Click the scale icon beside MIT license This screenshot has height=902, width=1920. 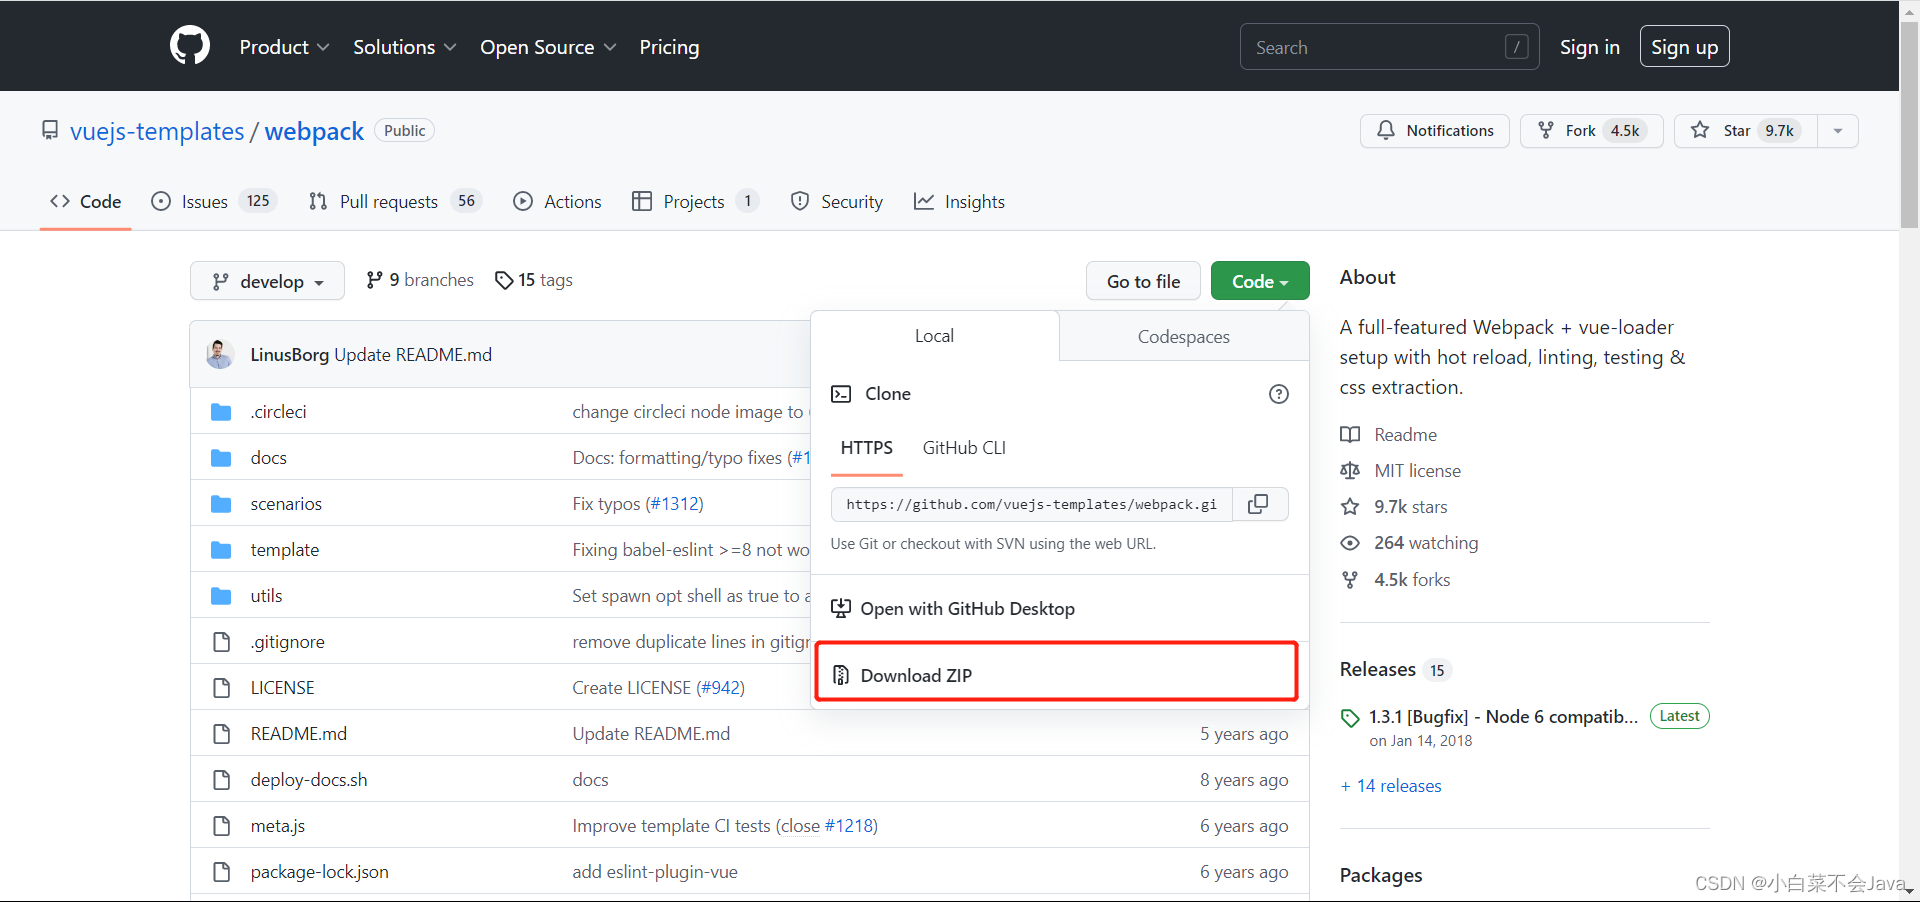coord(1350,471)
